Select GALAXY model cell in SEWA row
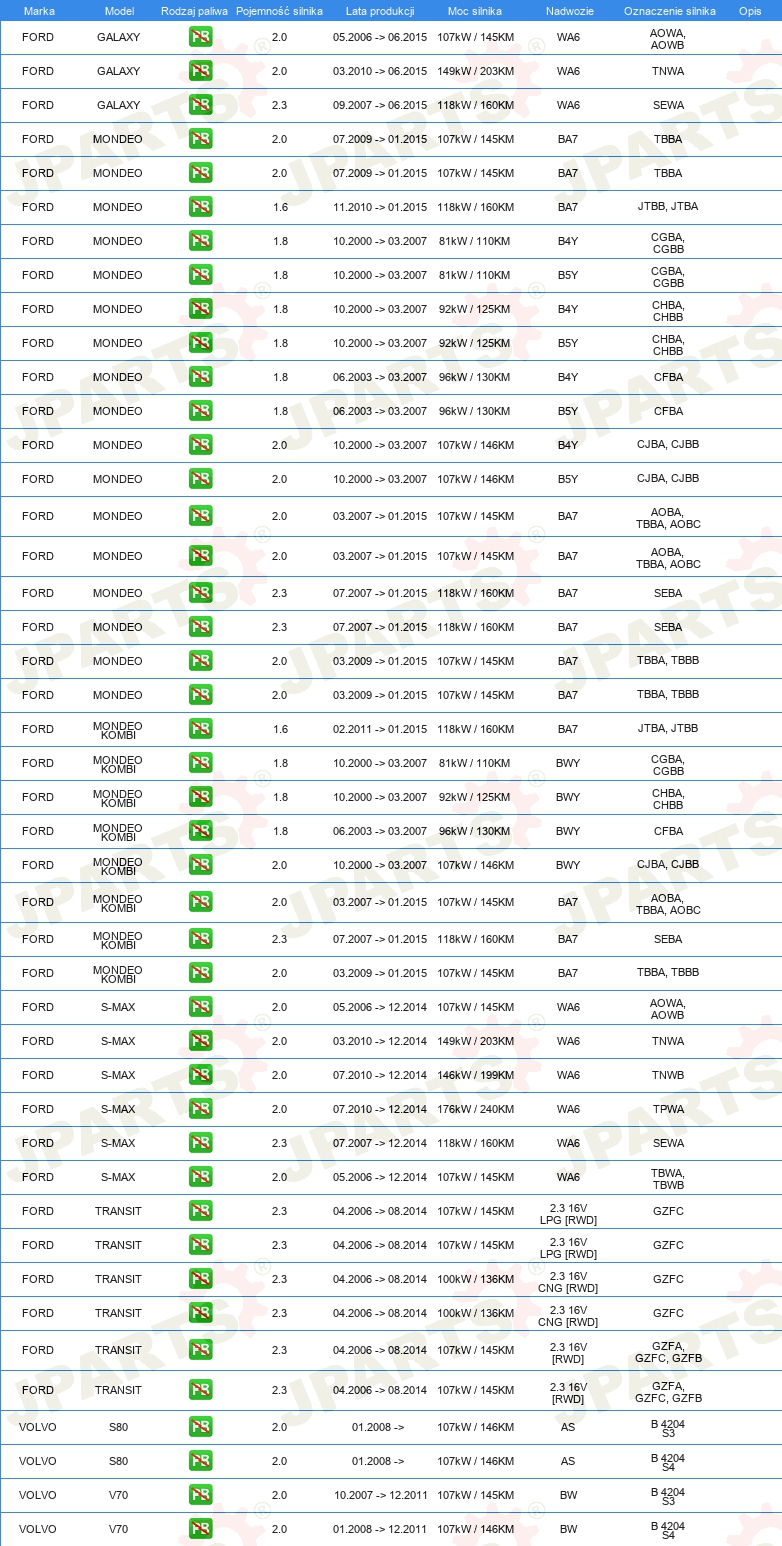Screen dimensions: 782x1546 click(x=119, y=105)
